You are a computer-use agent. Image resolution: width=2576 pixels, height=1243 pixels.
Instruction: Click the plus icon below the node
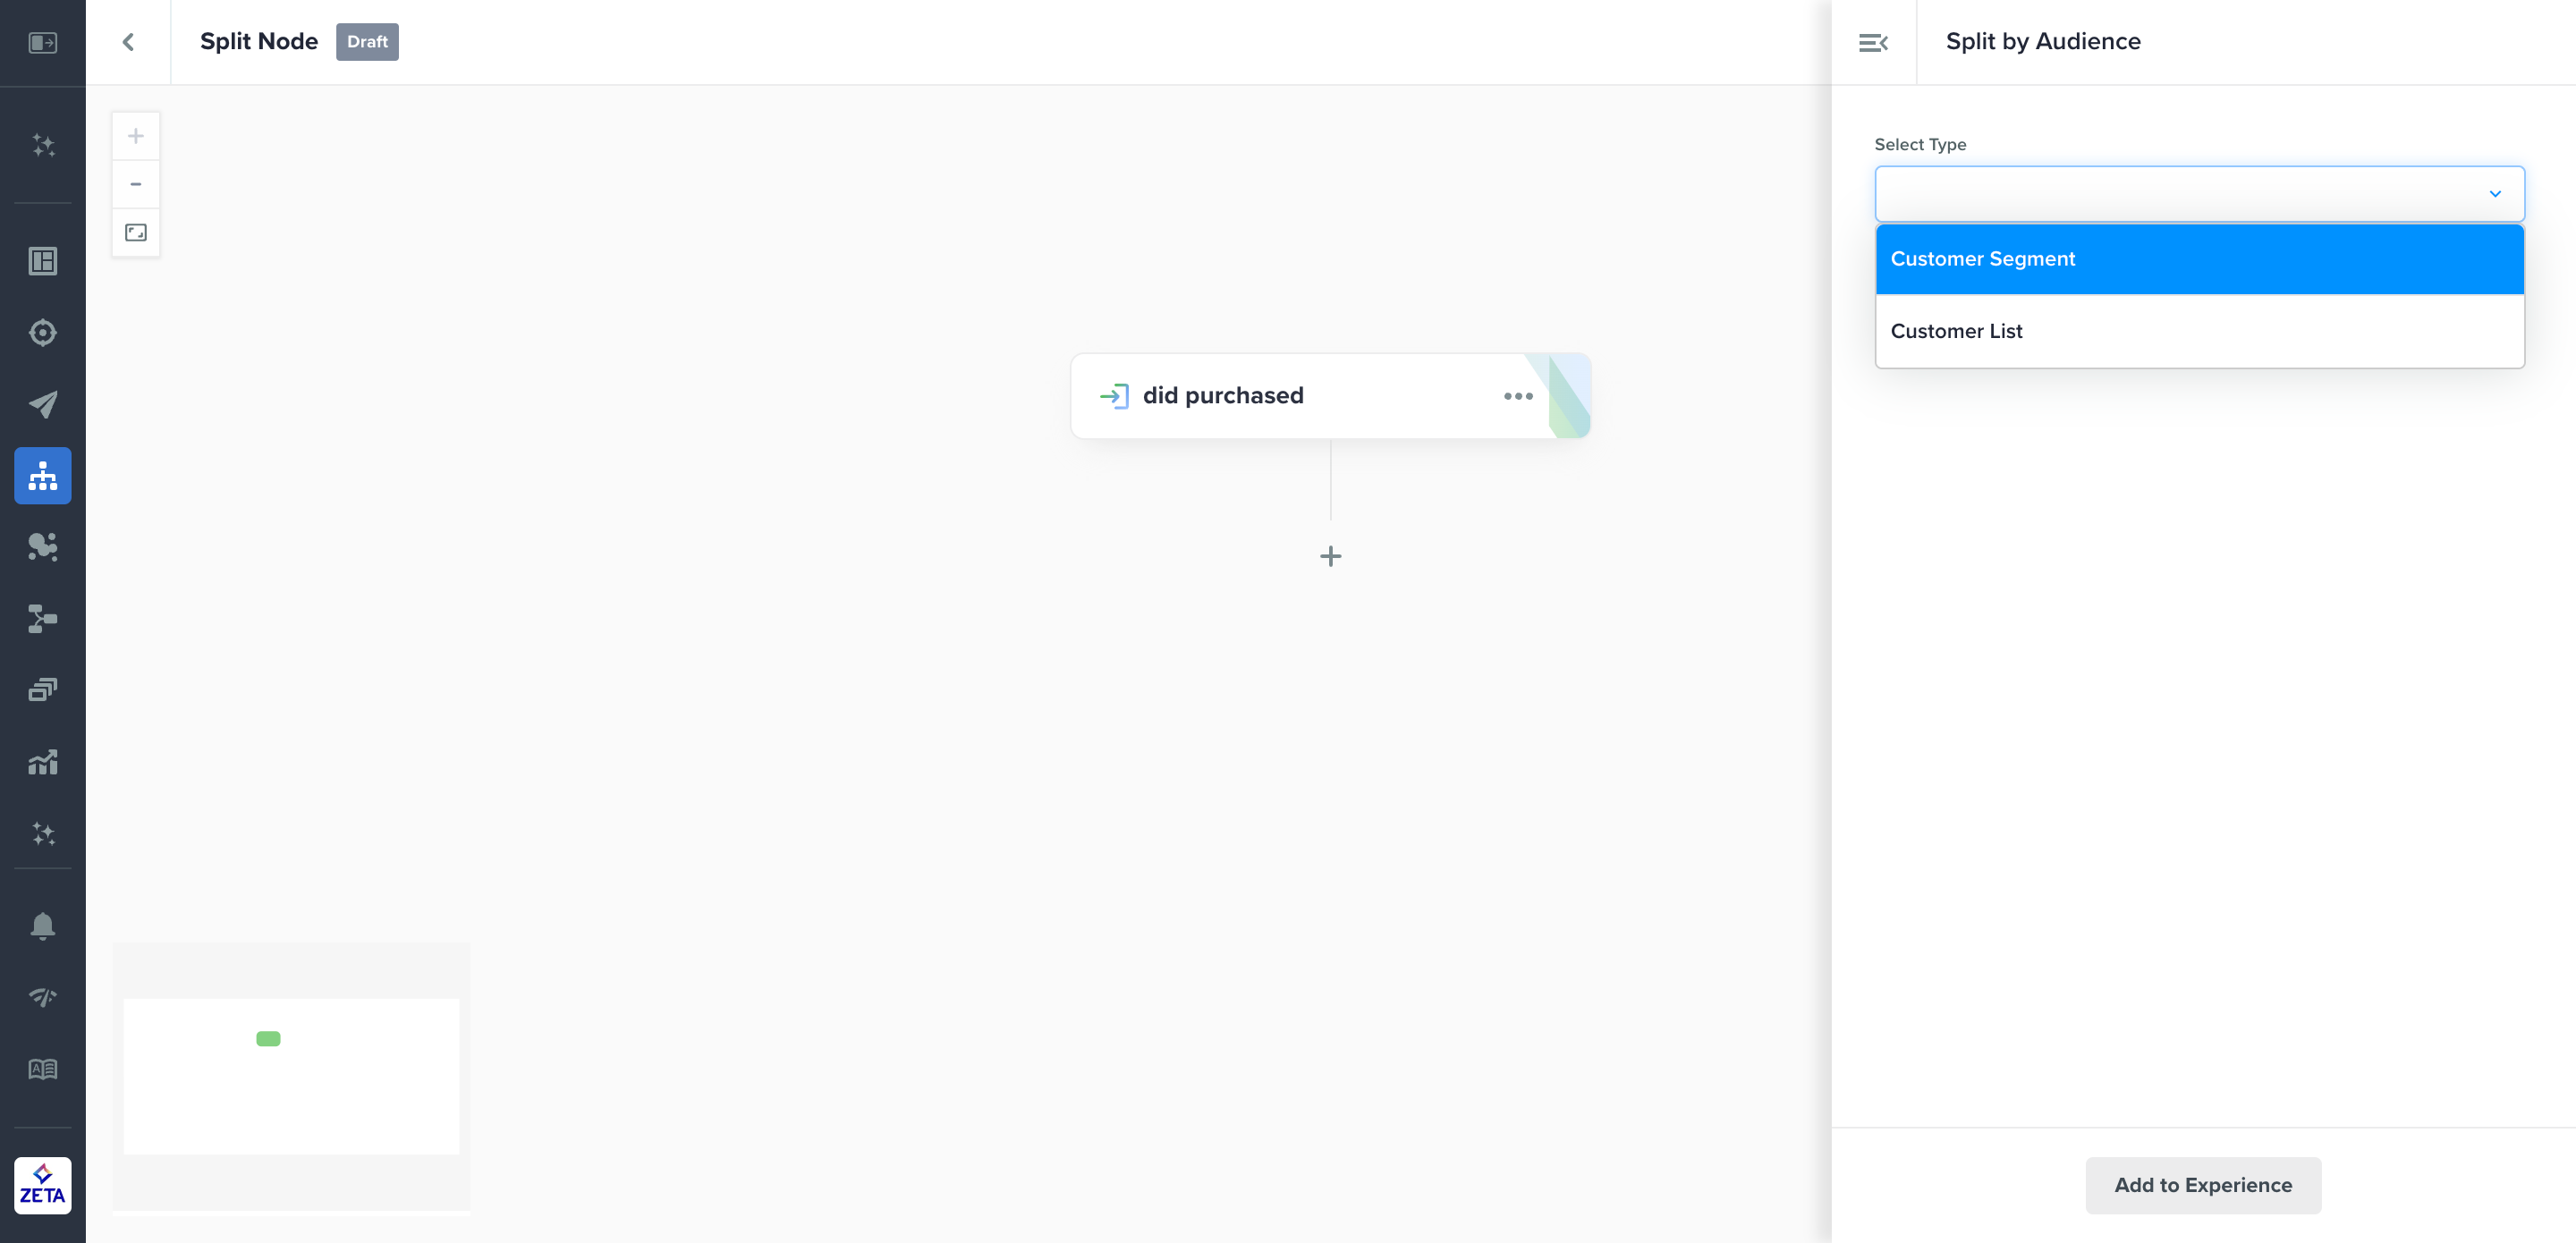point(1330,556)
